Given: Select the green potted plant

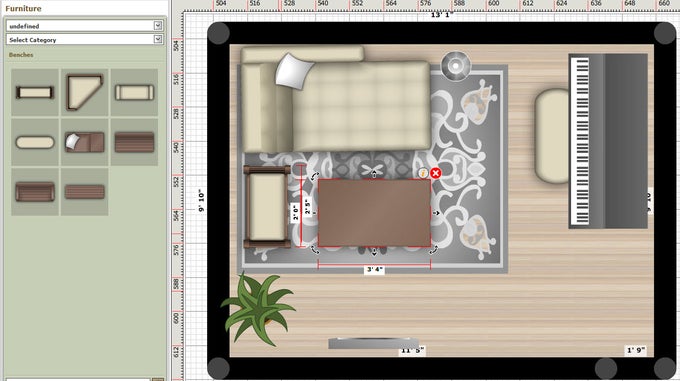Looking at the screenshot, I should (258, 309).
